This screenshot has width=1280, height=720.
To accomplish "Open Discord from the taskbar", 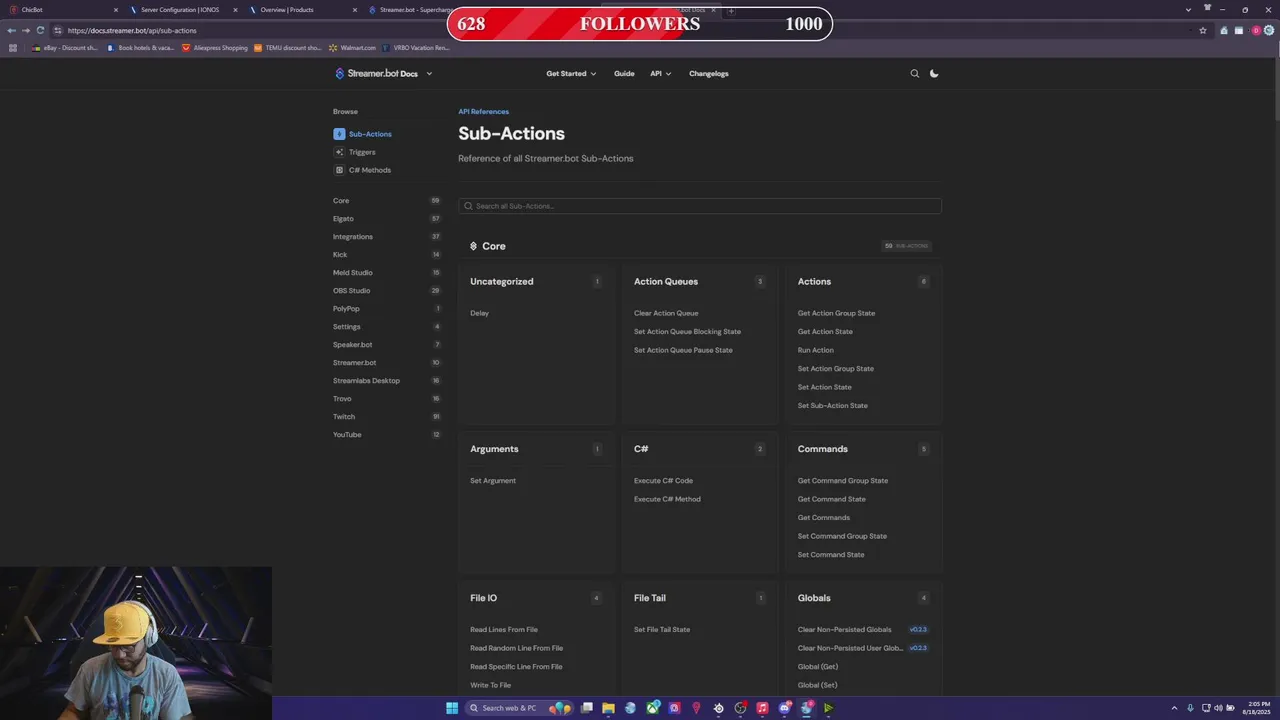I will click(x=785, y=708).
